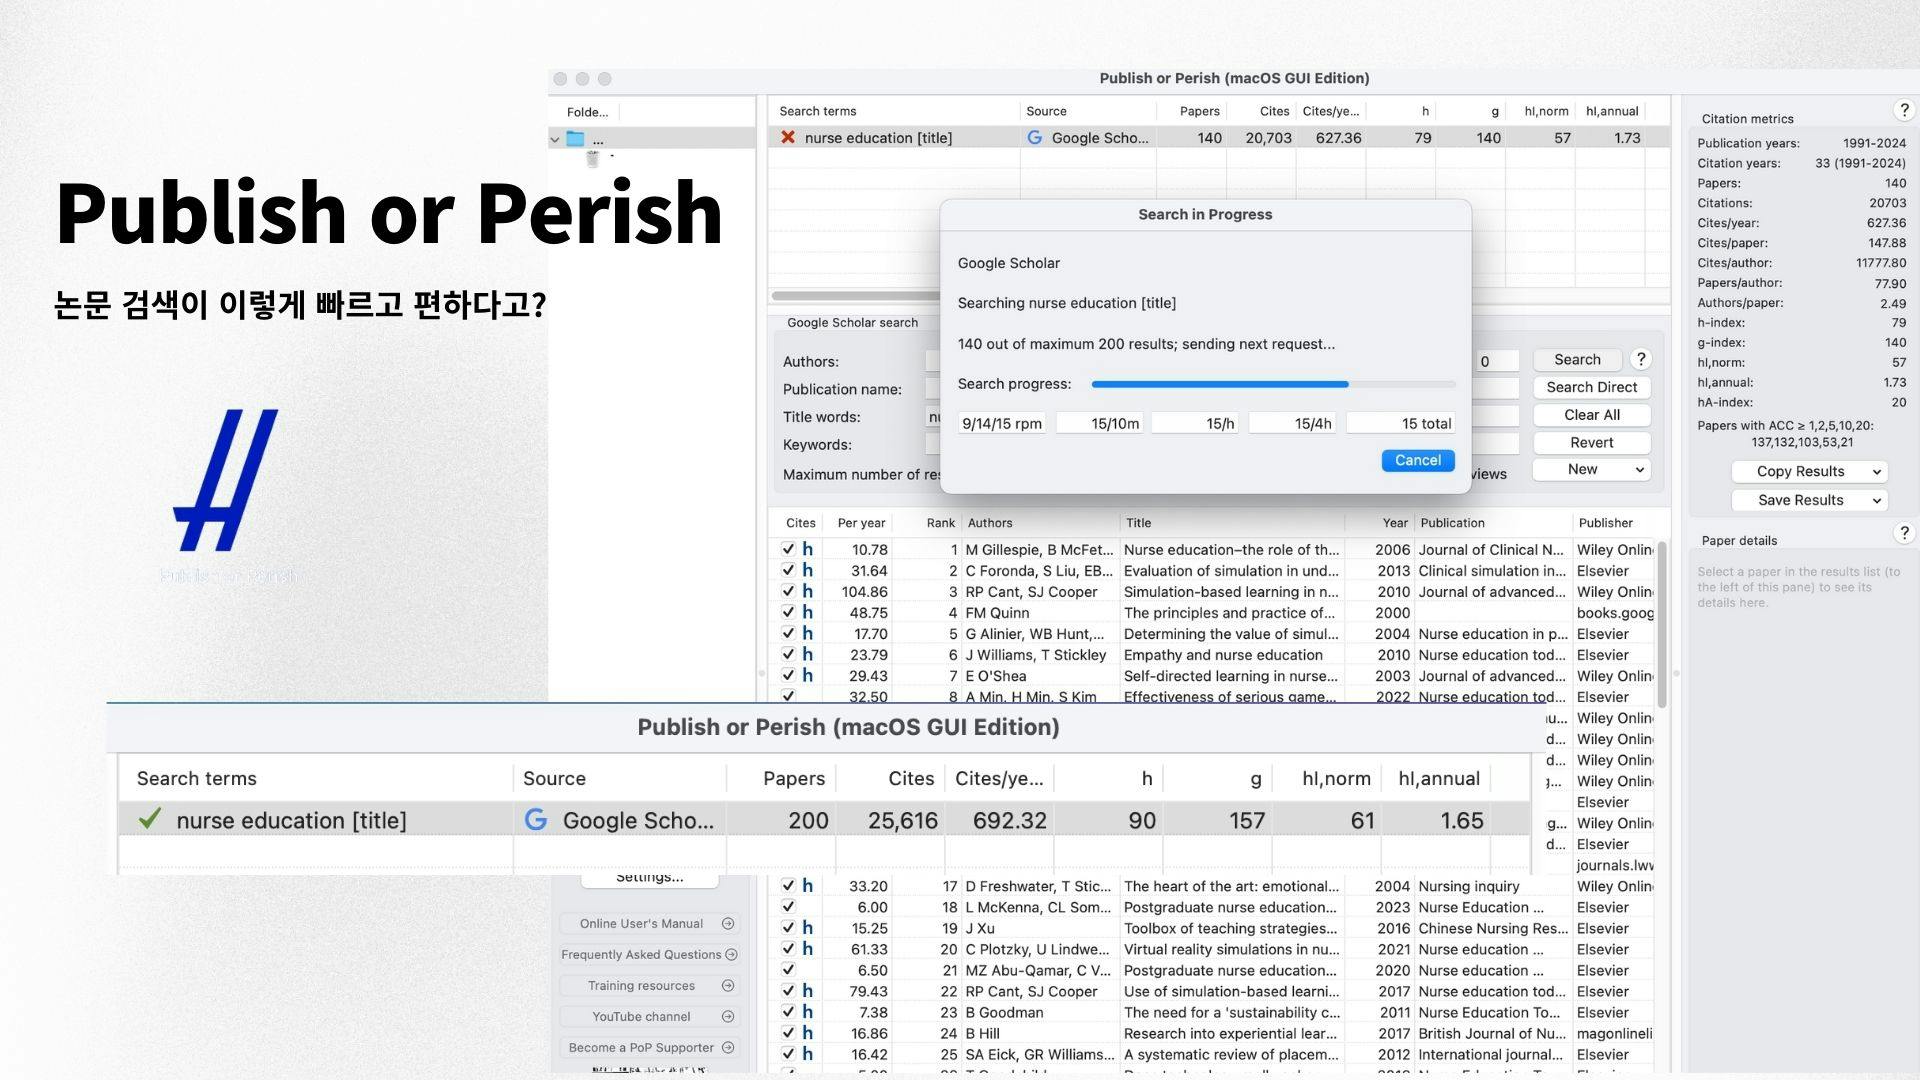
Task: Toggle the checkbox for the J Xu paper
Action: pos(788,929)
